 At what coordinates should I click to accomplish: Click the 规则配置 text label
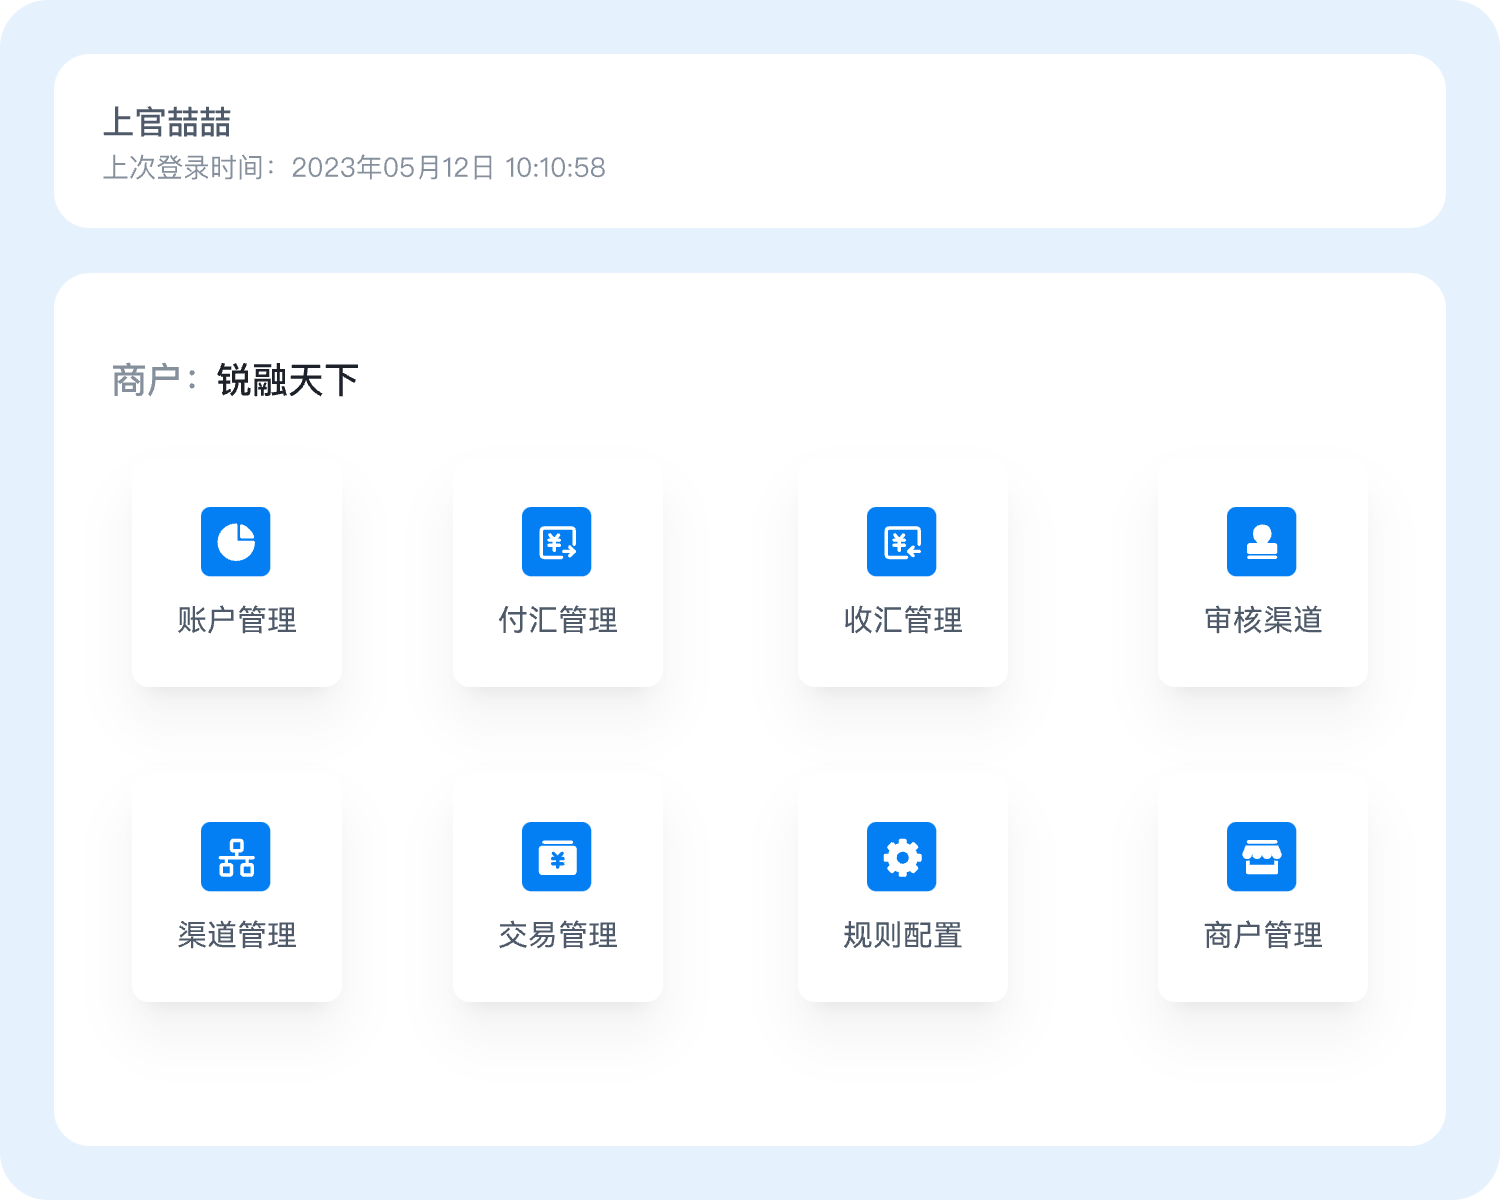[x=903, y=935]
